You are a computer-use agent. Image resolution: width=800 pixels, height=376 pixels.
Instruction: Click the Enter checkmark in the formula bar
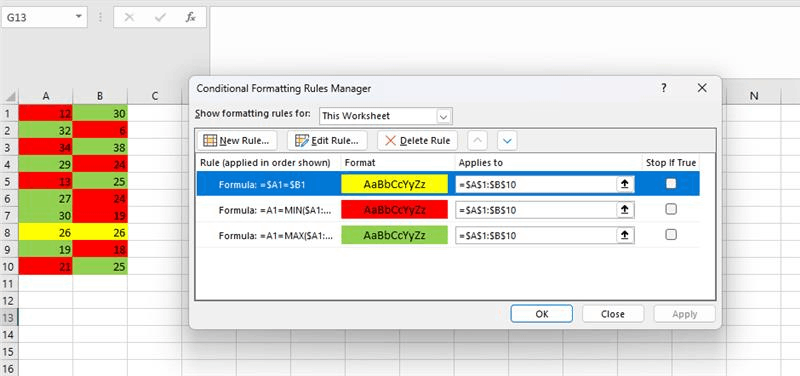160,17
